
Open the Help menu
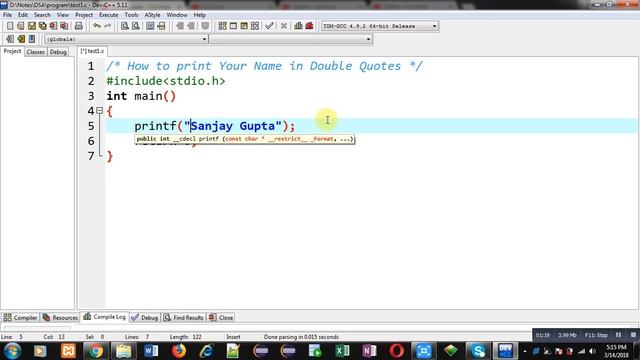coord(200,15)
